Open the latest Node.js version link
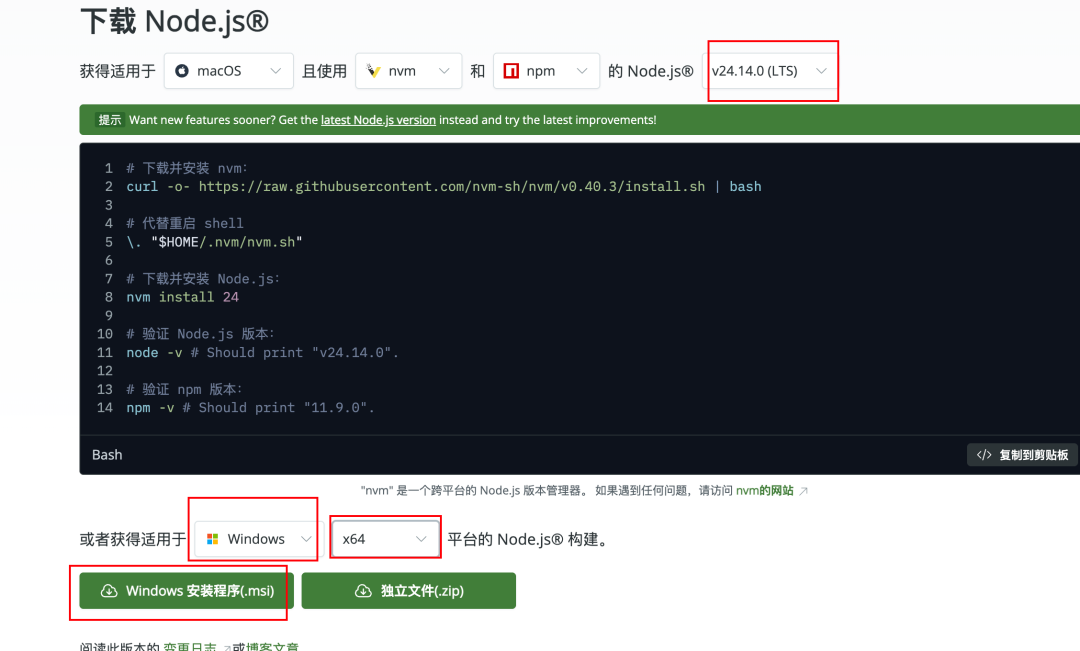This screenshot has height=651, width=1080. tap(378, 120)
